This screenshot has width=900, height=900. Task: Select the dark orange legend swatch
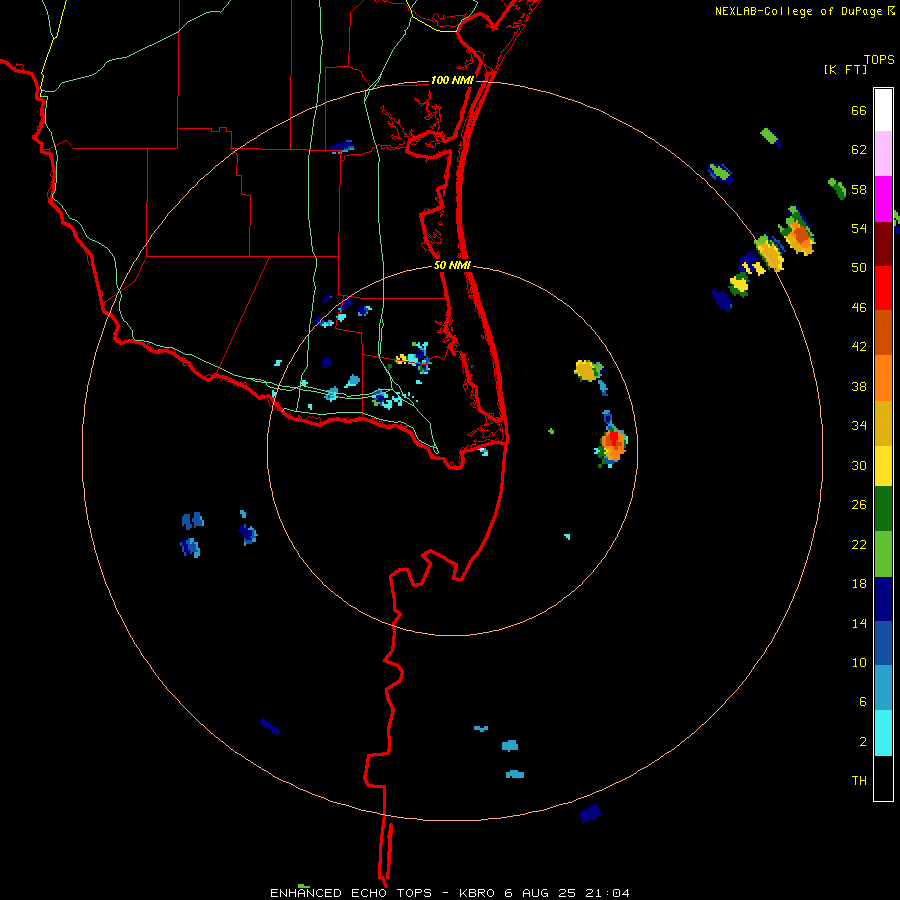click(x=883, y=333)
